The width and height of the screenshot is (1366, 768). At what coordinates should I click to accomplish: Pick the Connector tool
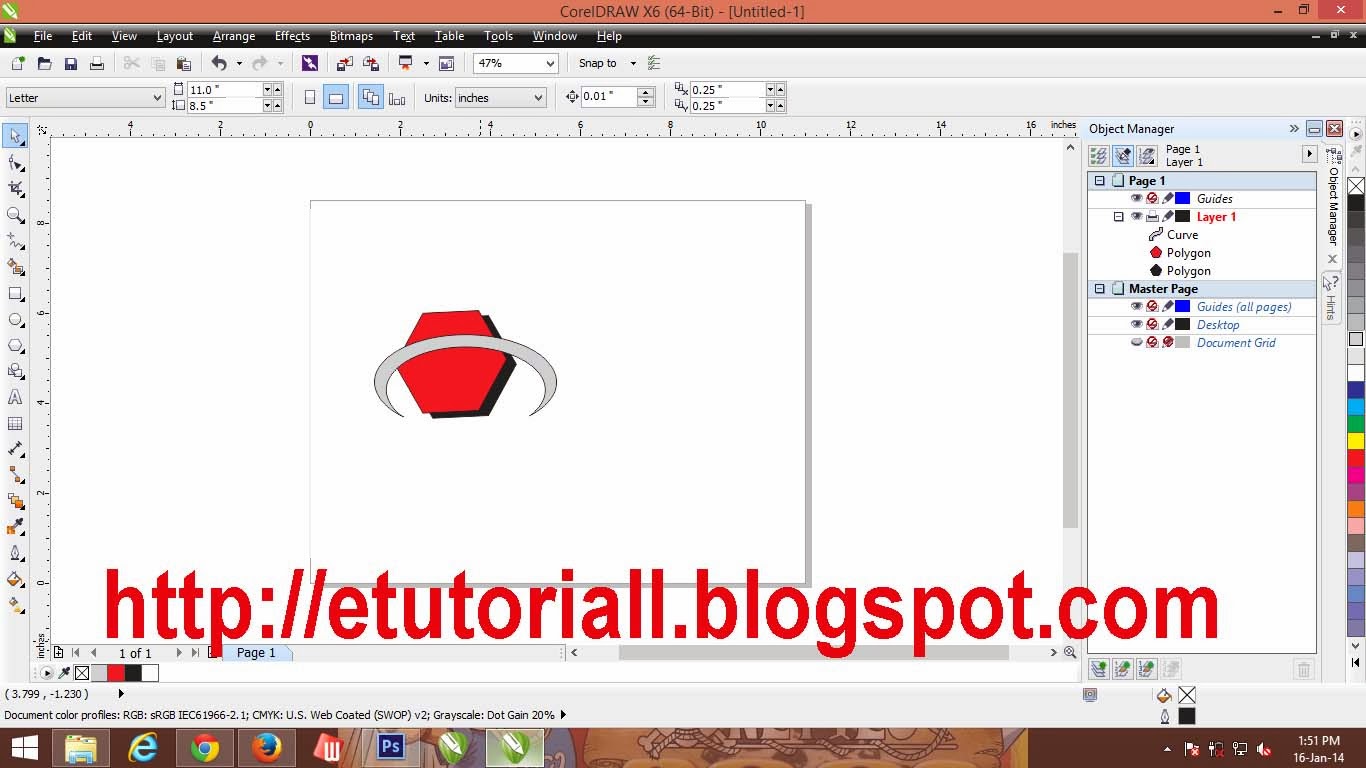click(x=15, y=475)
